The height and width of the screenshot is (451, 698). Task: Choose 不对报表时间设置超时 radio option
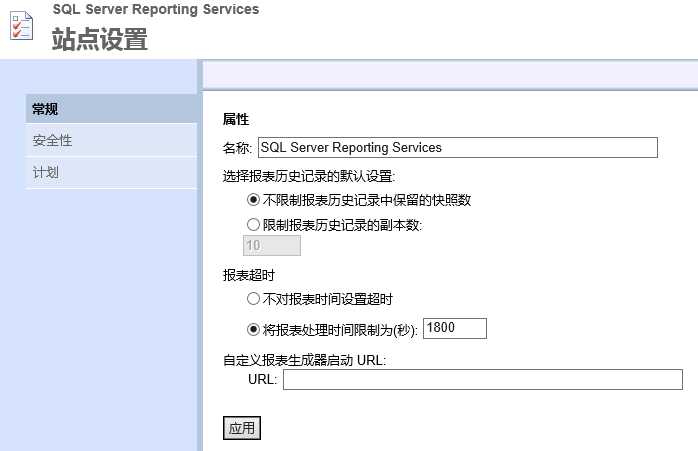pos(253,298)
